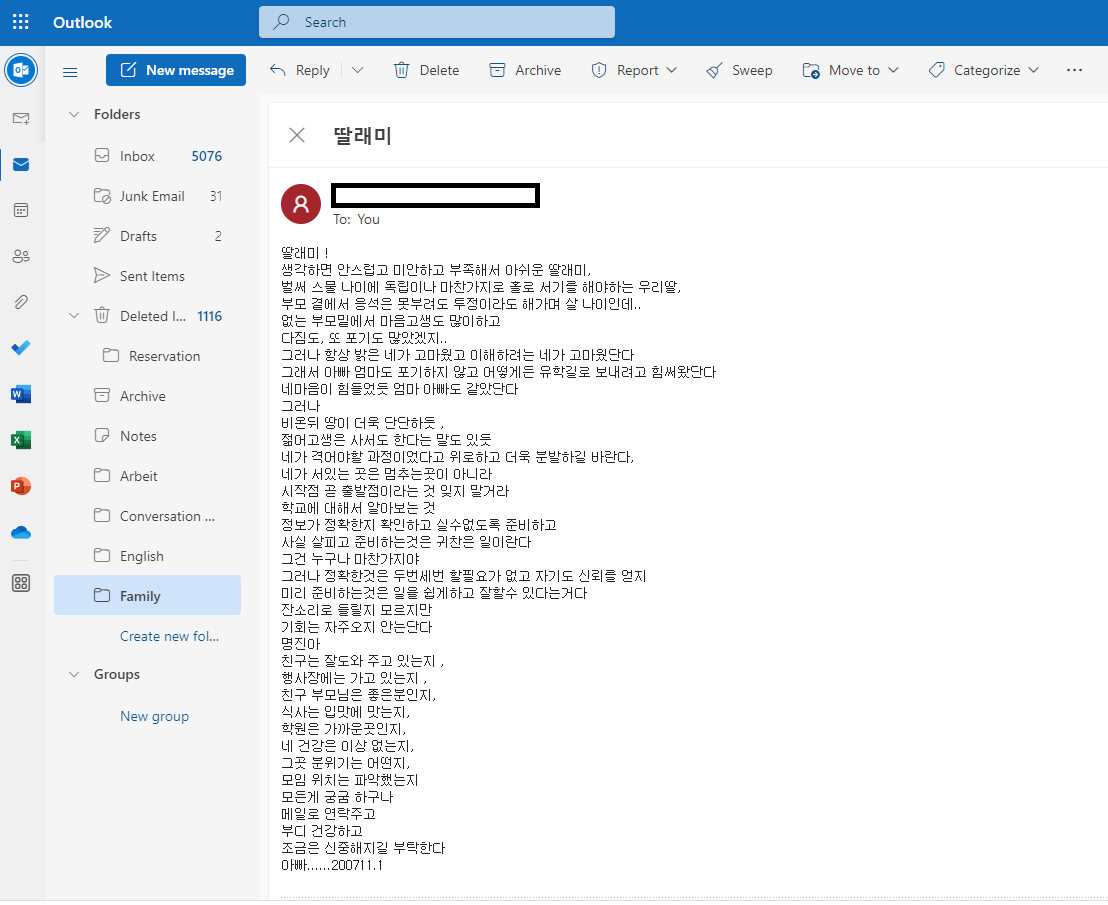Open the Drafts folder
Screen dimensions: 1108x905
pos(147,236)
